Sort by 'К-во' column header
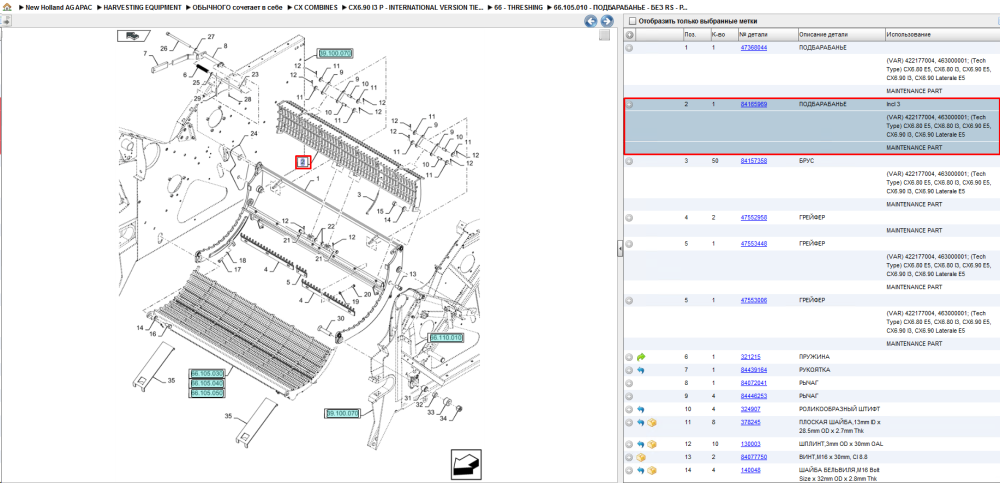 click(x=723, y=34)
